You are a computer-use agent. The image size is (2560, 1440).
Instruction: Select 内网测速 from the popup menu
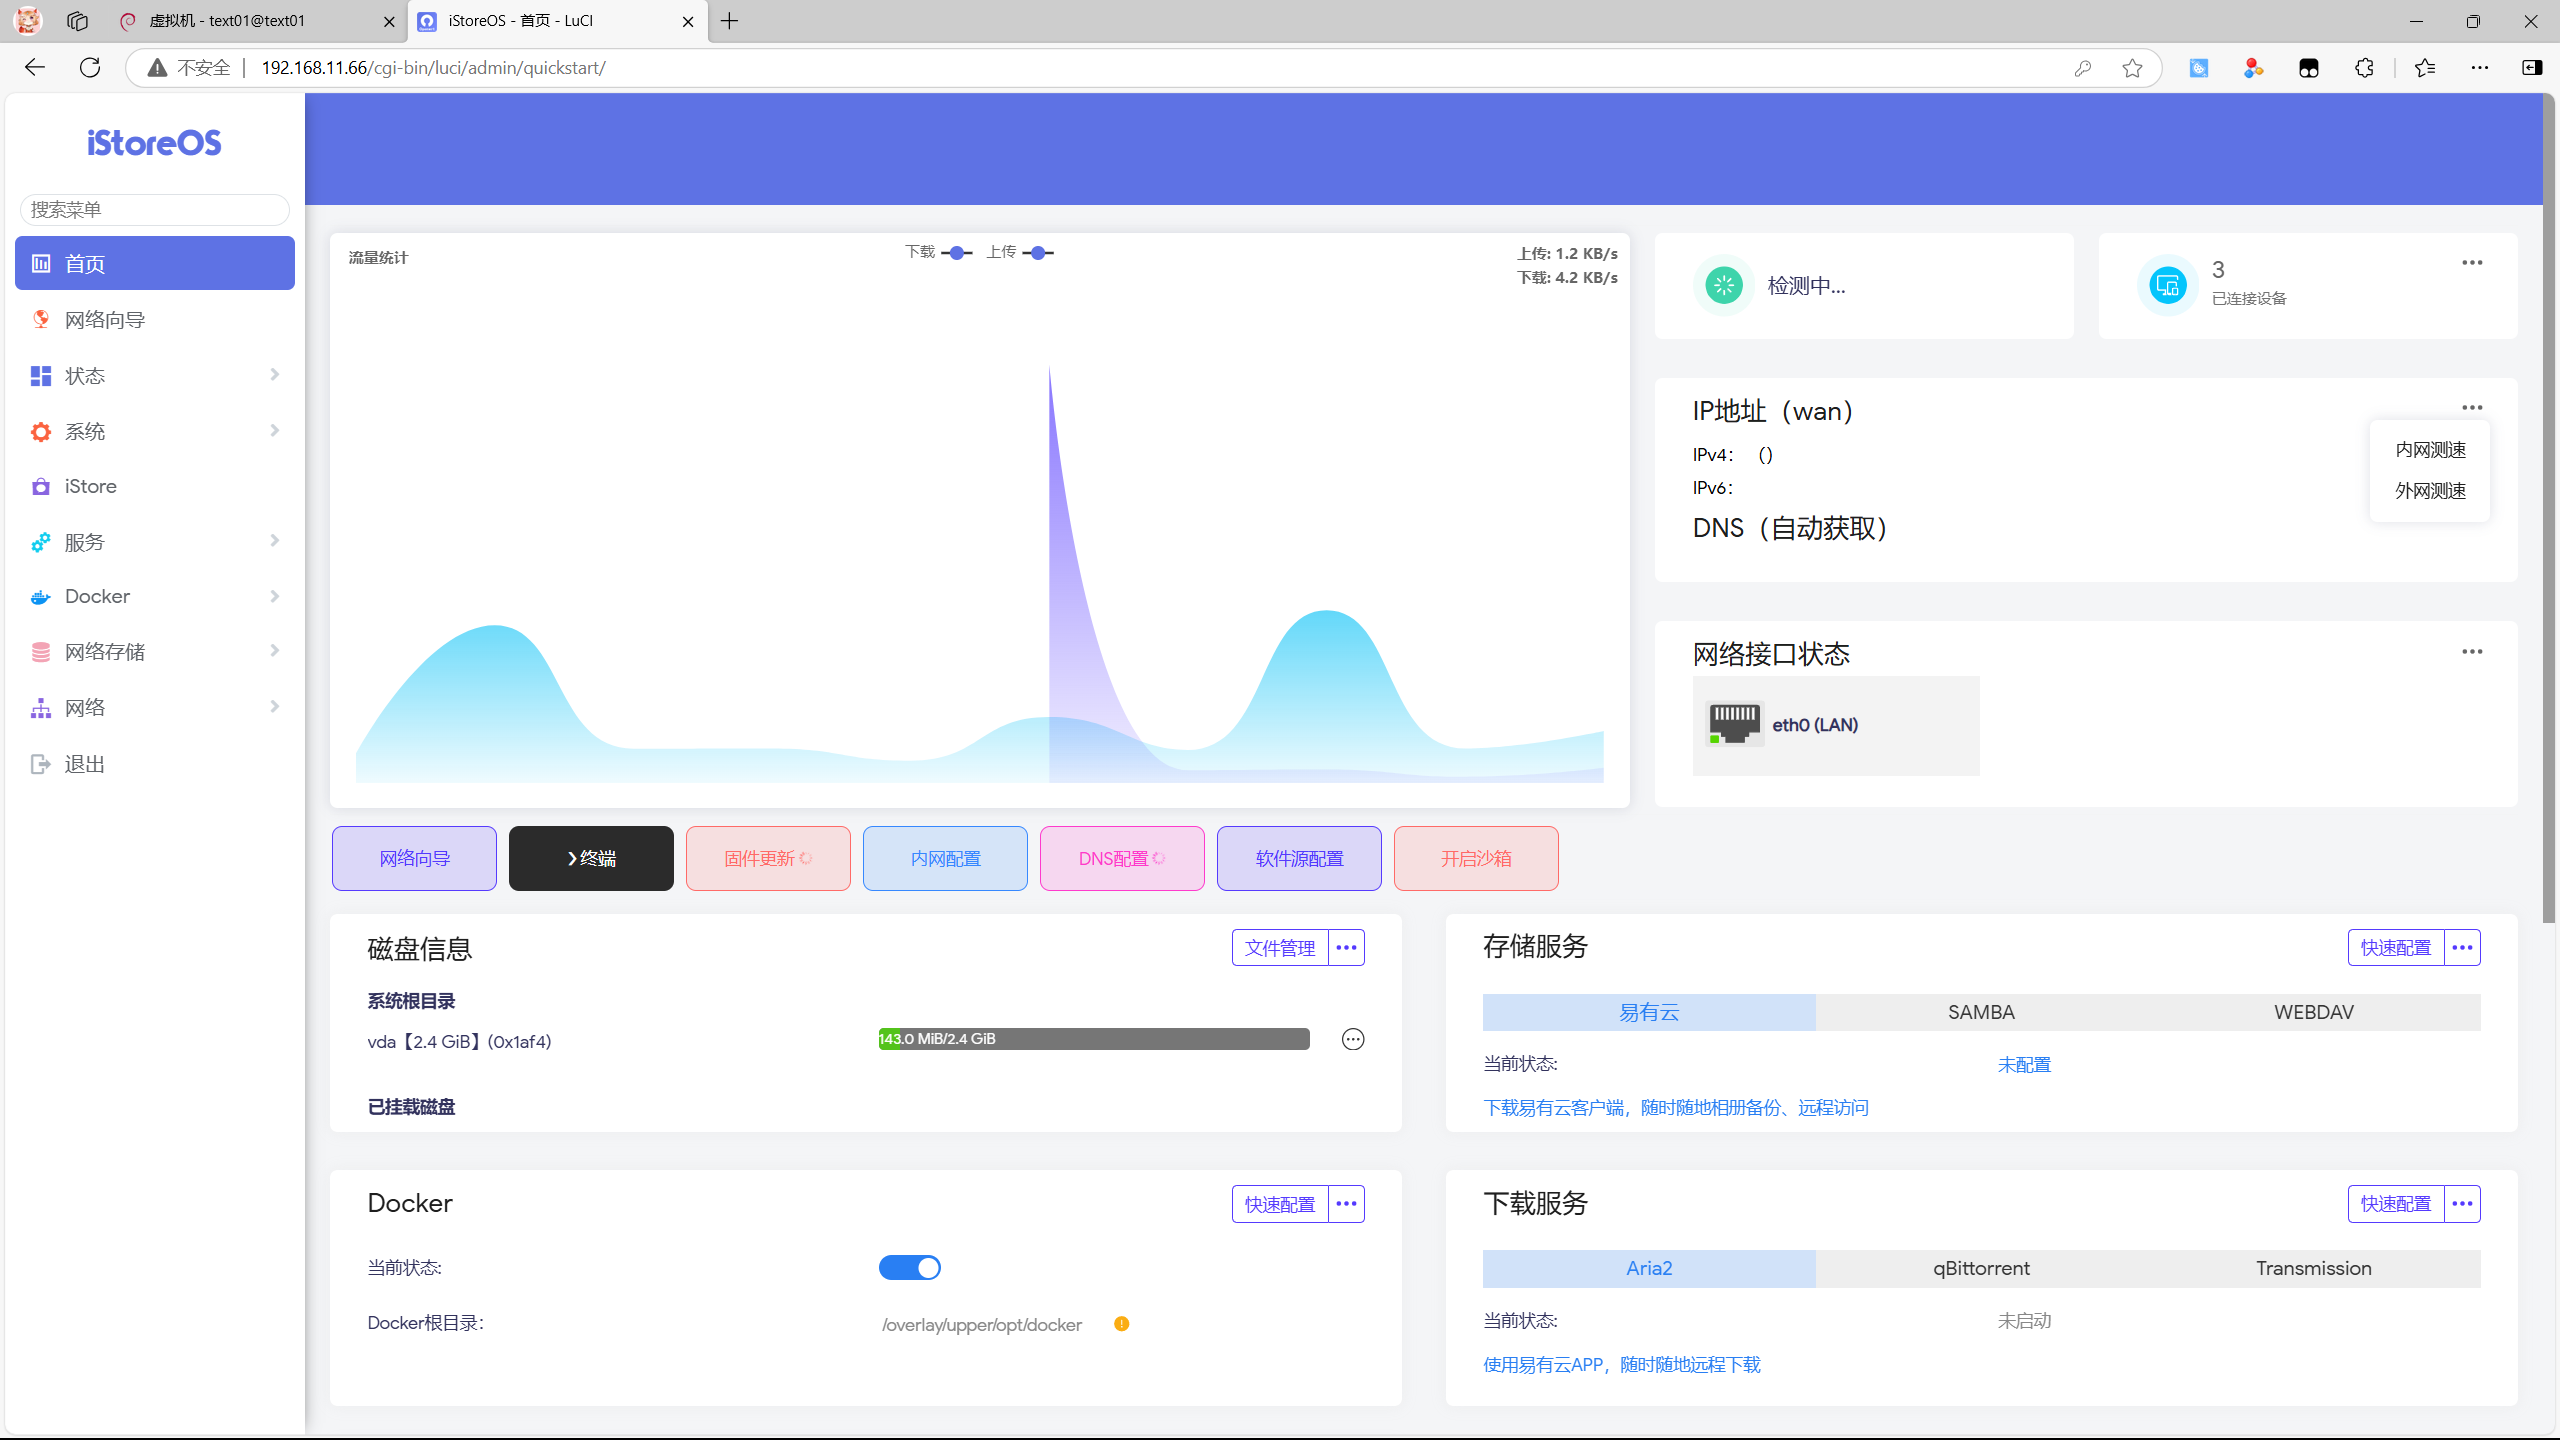click(2430, 450)
